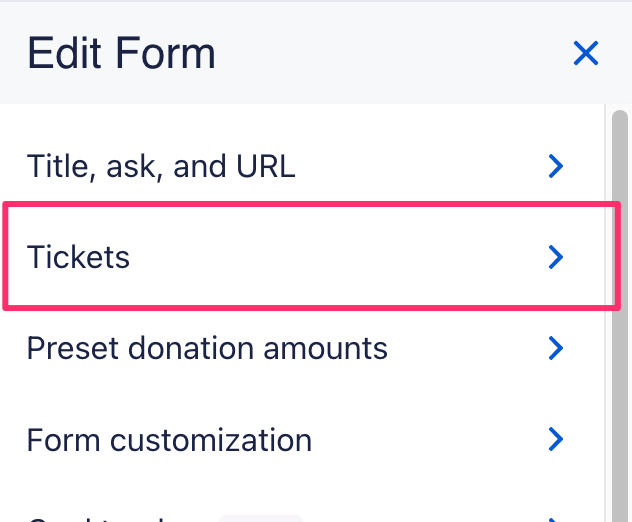Click the gray badge on the bottom cut-off row
Image resolution: width=632 pixels, height=522 pixels.
tap(260, 518)
